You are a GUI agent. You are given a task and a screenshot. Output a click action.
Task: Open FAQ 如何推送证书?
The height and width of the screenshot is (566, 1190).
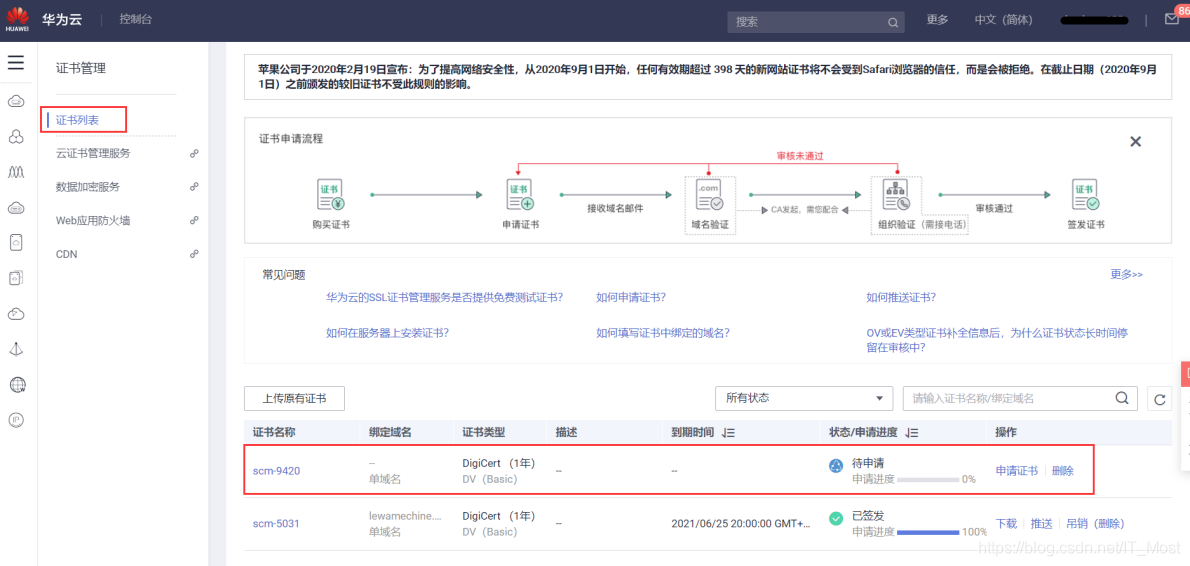tap(901, 297)
